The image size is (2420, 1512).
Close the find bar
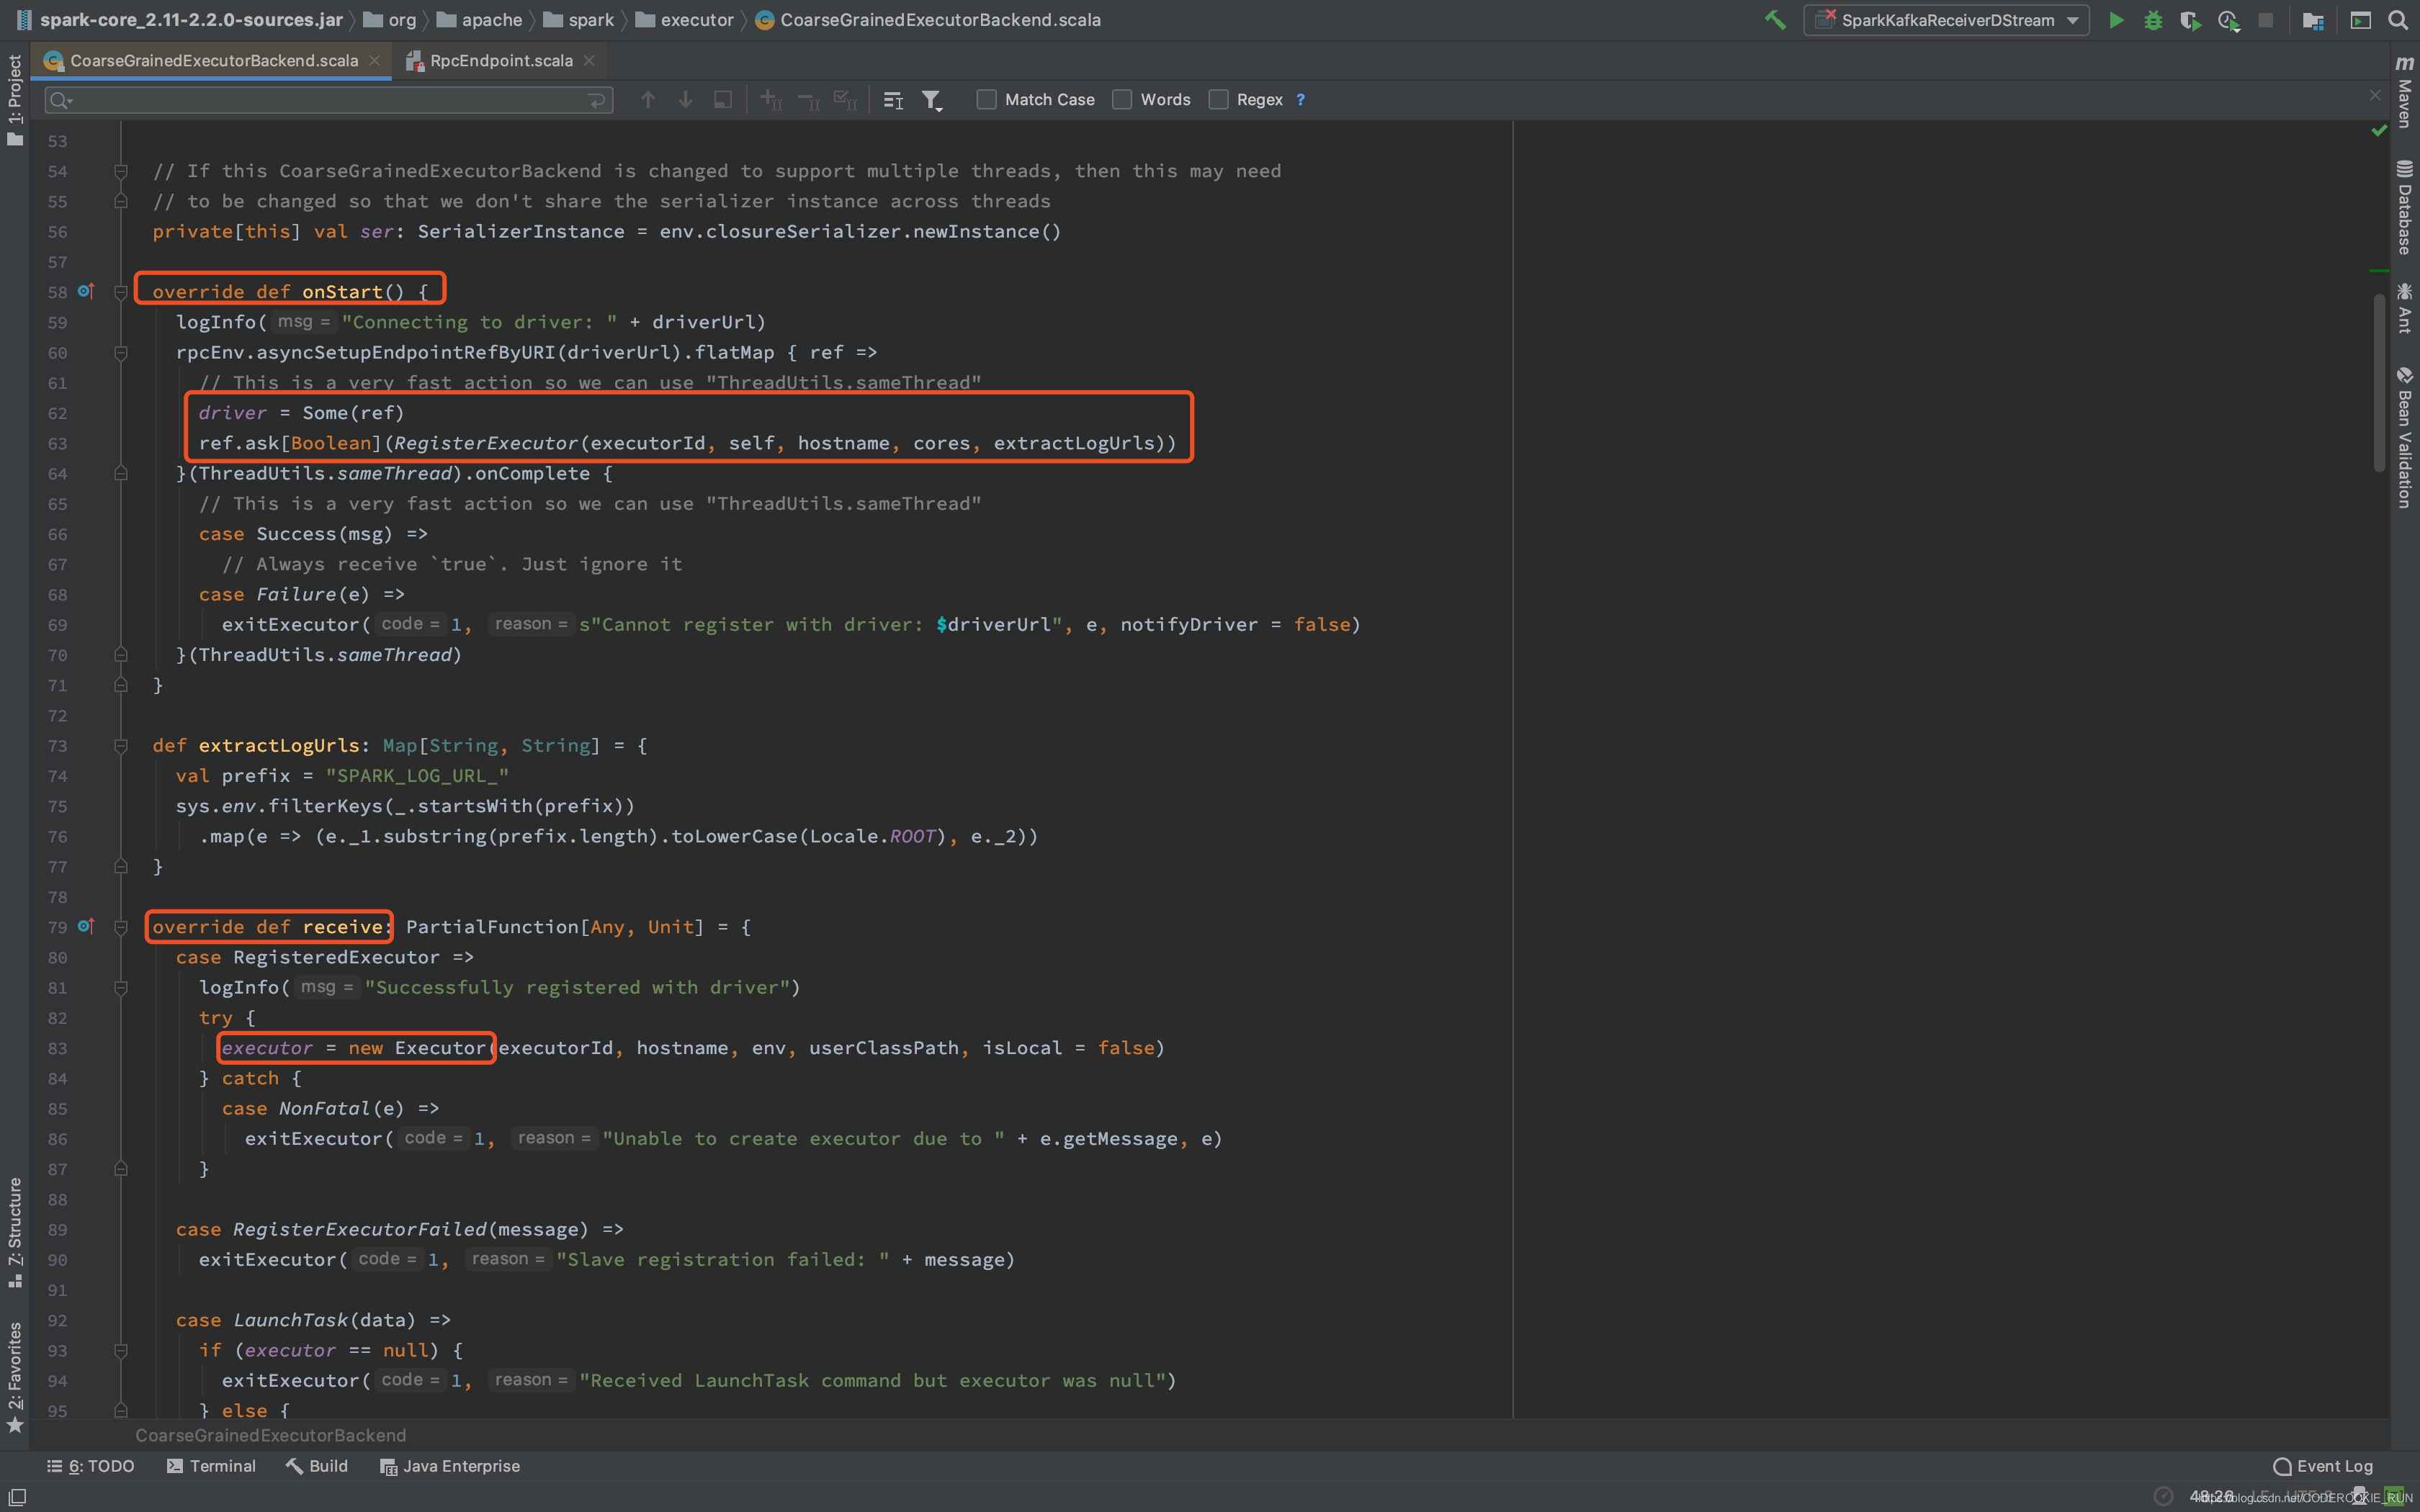pos(2375,95)
